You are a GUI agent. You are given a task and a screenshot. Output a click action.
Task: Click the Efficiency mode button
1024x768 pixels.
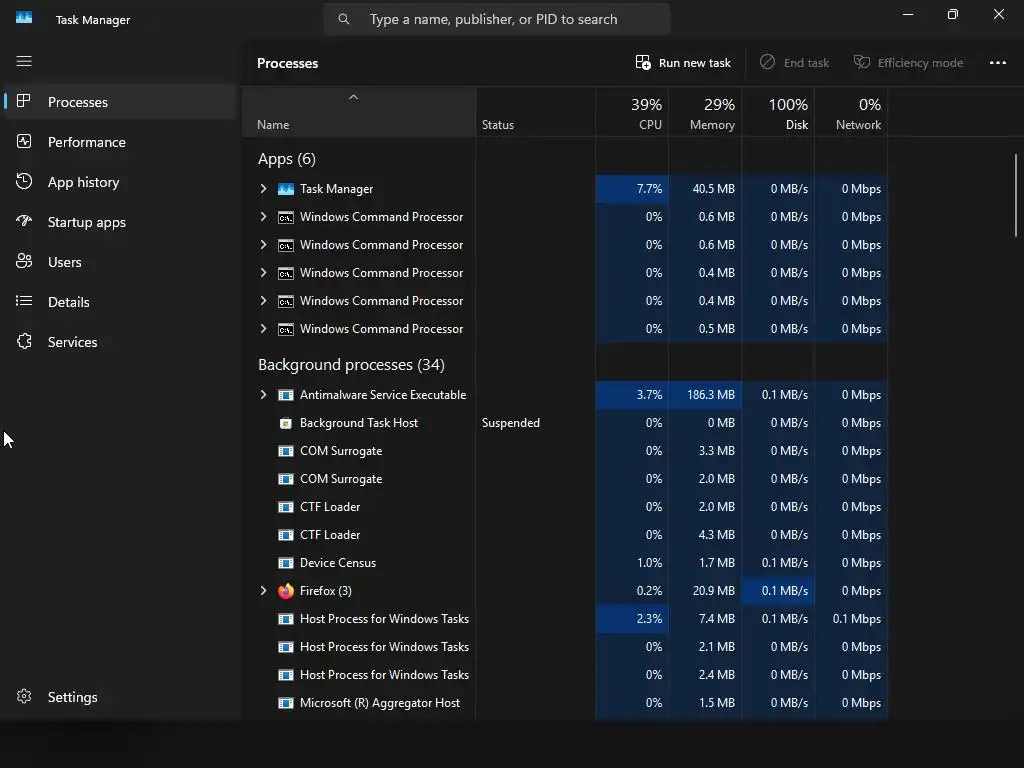[908, 63]
